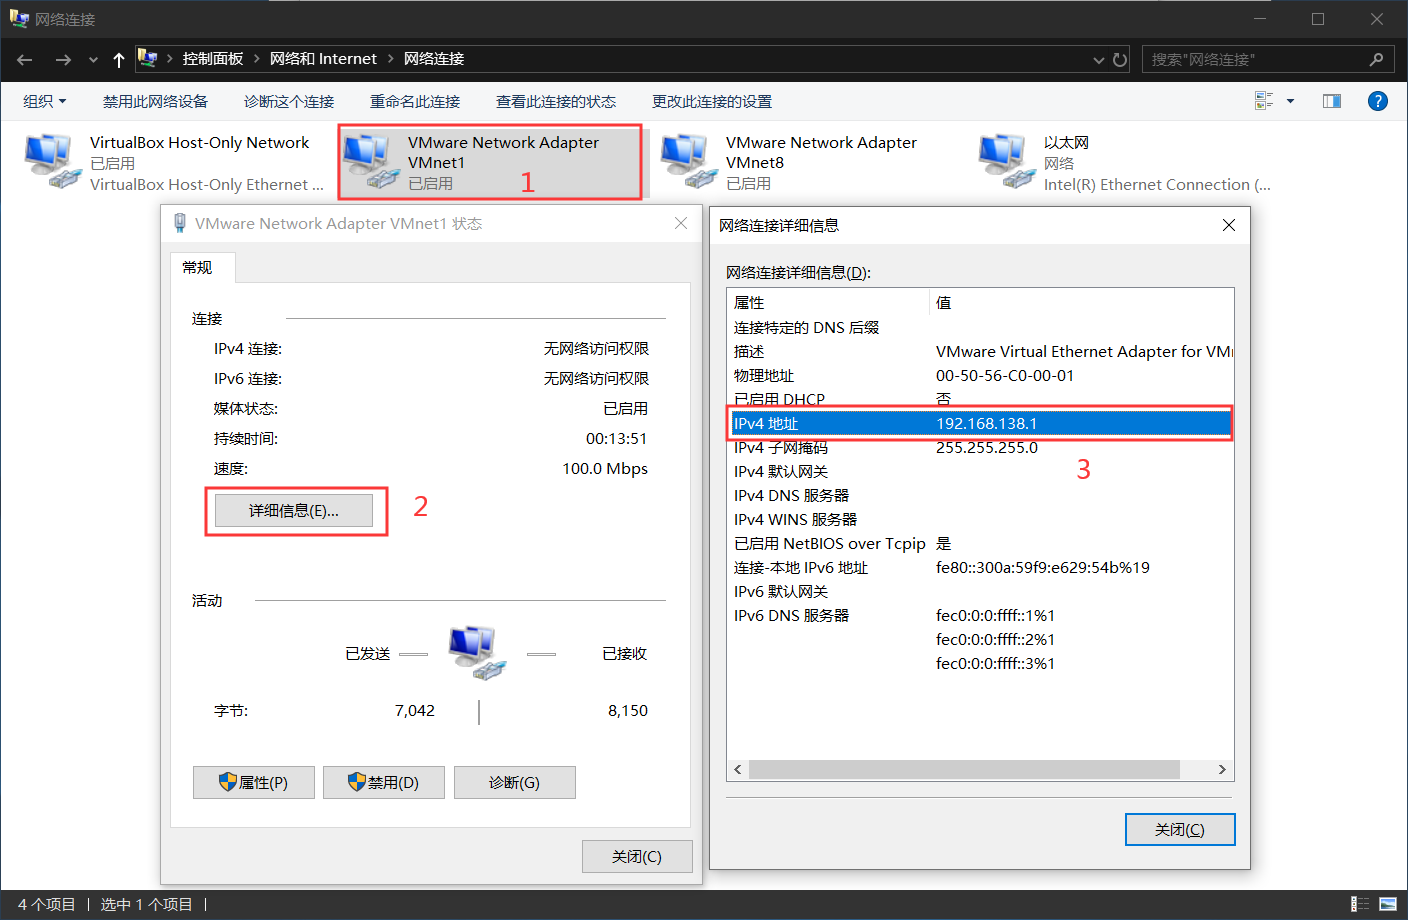Click the network activity computer icon

click(477, 653)
